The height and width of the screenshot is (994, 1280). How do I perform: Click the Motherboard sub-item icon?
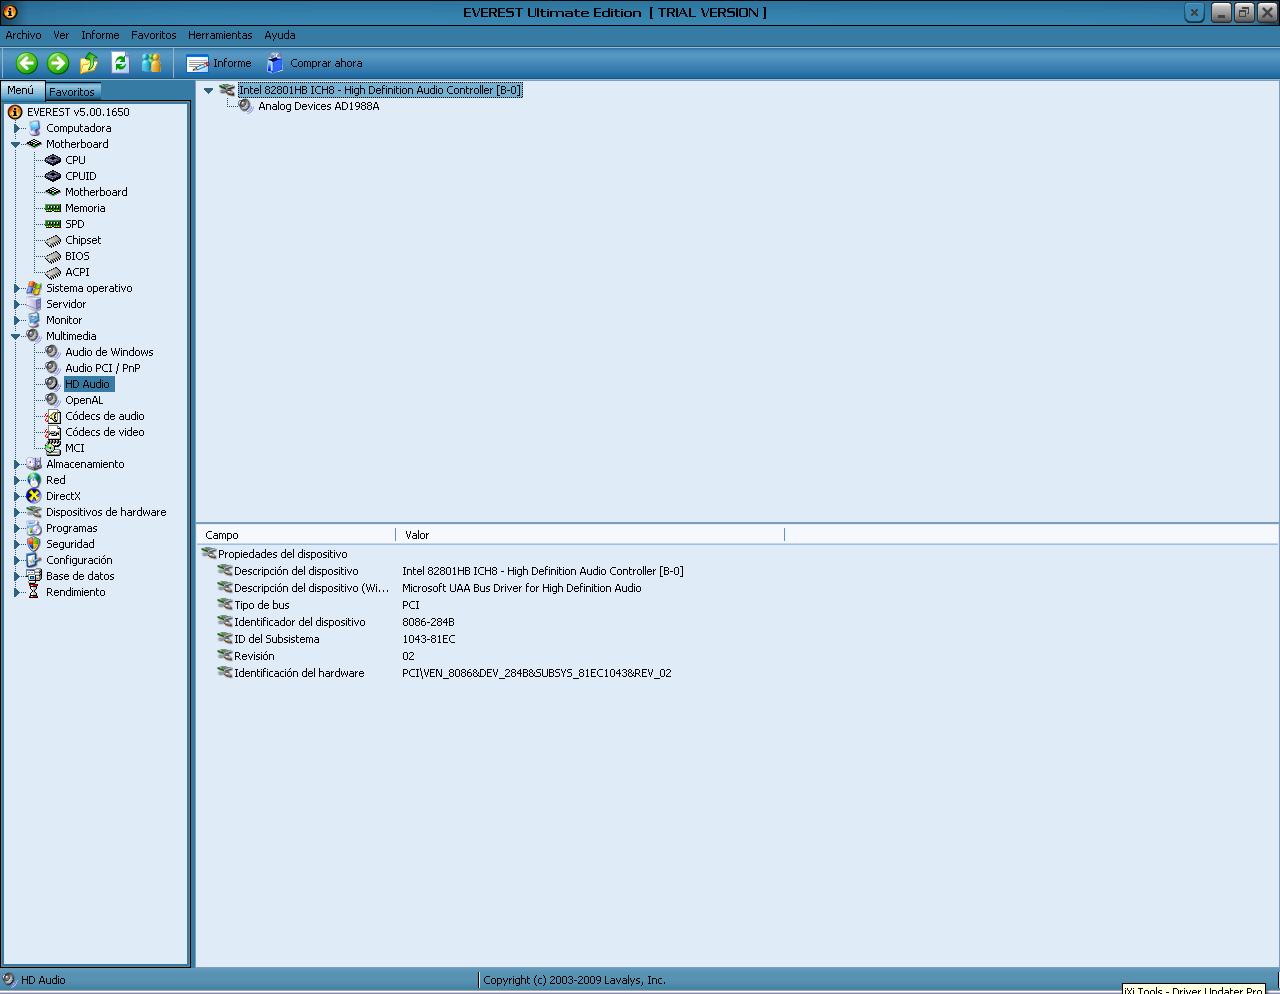click(x=53, y=192)
